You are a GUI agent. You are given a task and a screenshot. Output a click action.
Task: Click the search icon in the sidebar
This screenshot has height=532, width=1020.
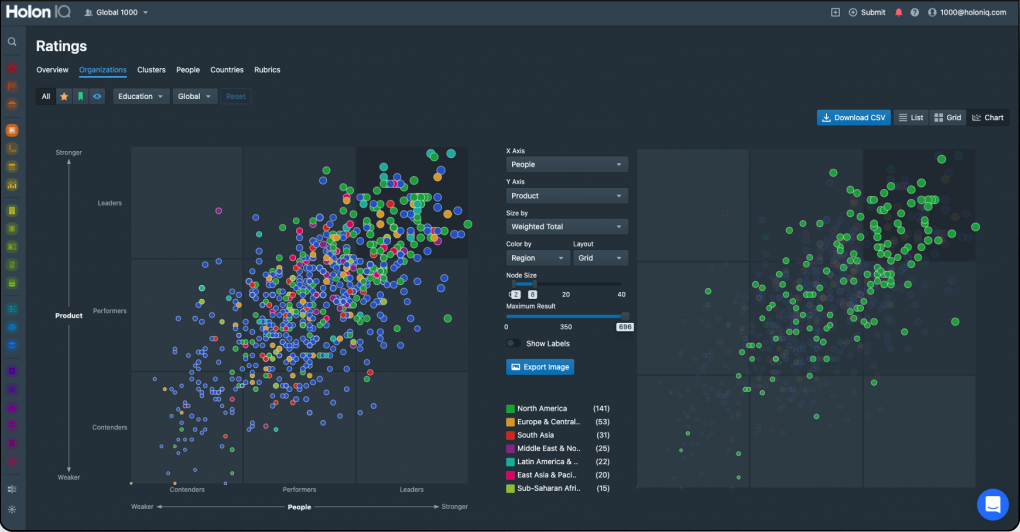pyautogui.click(x=12, y=42)
